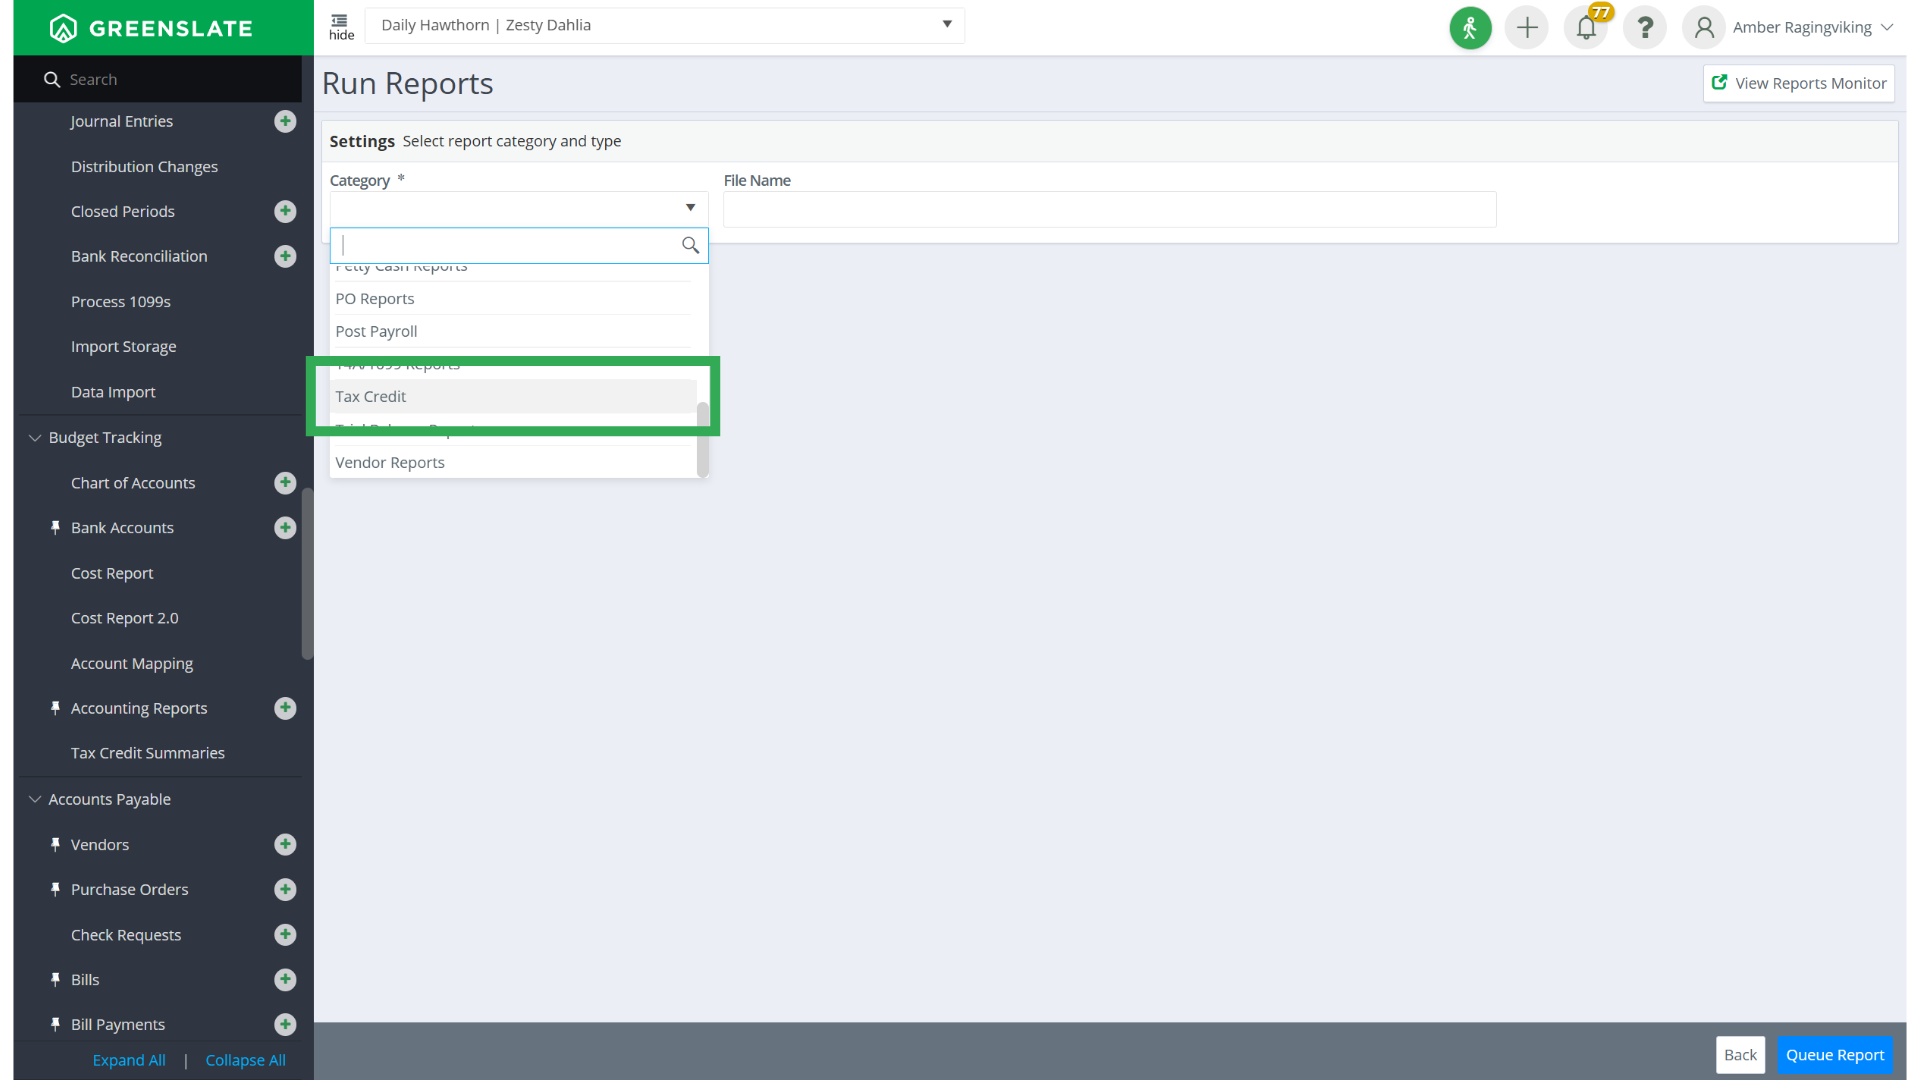
Task: Click plus next to Purchase Orders
Action: (285, 890)
